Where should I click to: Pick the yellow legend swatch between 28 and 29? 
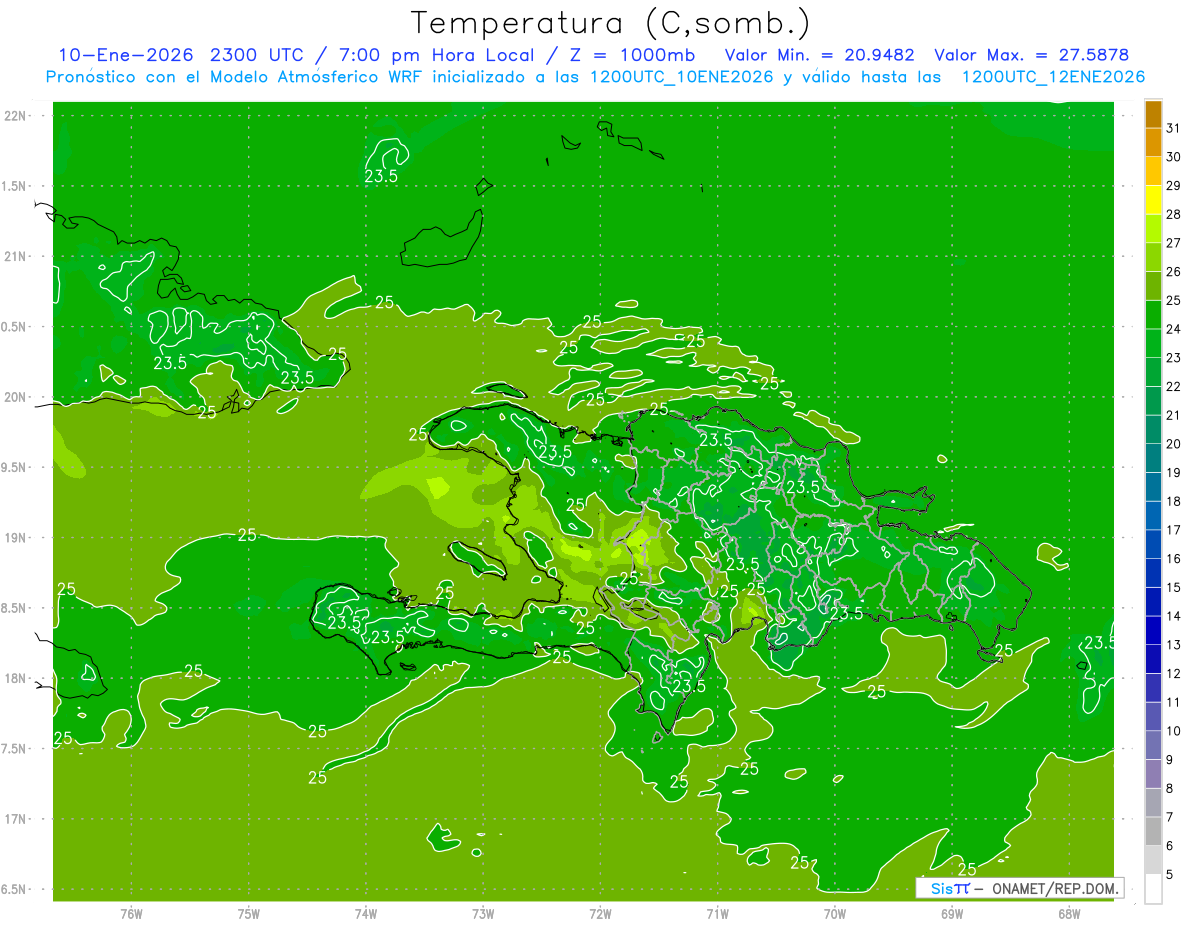pyautogui.click(x=1153, y=200)
